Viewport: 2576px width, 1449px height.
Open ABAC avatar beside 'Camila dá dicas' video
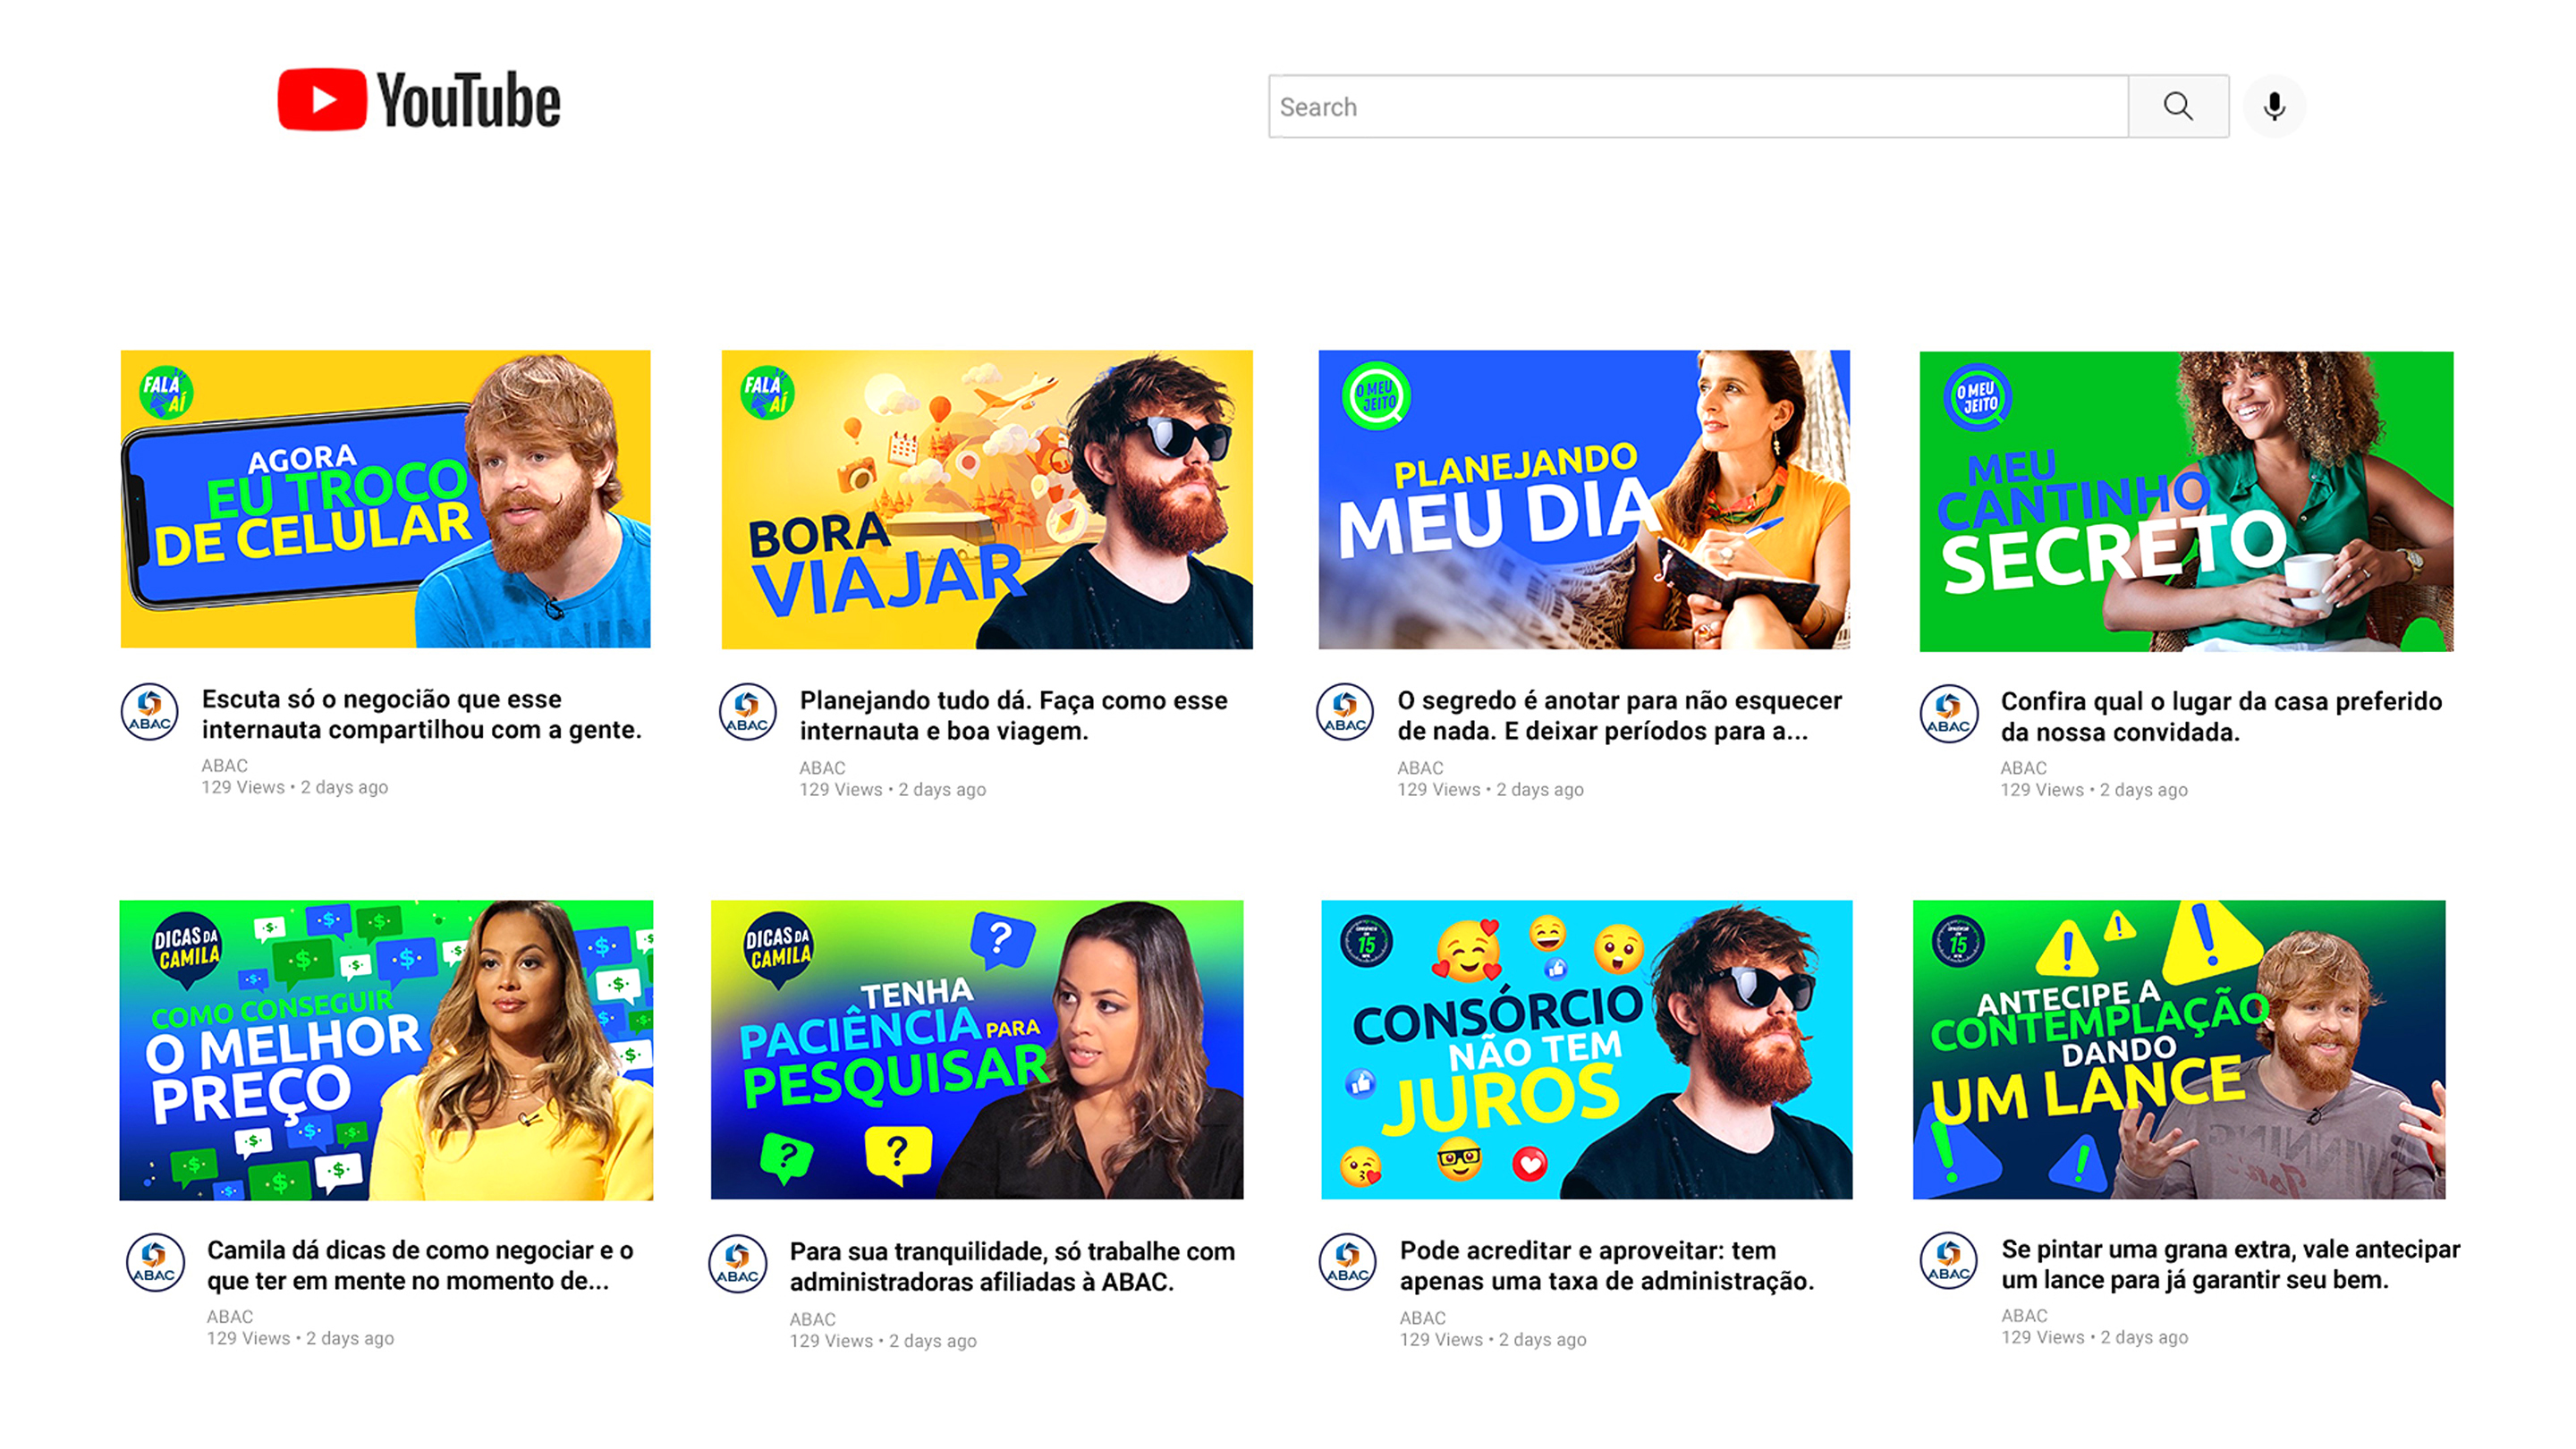click(155, 1262)
